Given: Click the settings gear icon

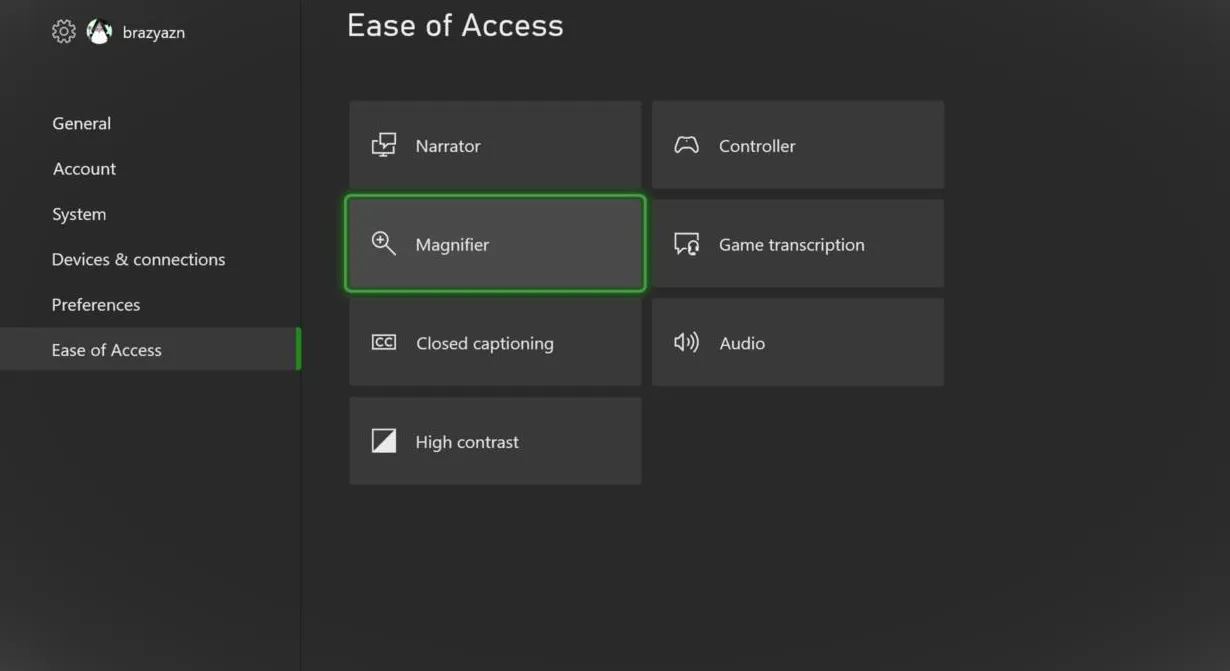Looking at the screenshot, I should click(63, 32).
